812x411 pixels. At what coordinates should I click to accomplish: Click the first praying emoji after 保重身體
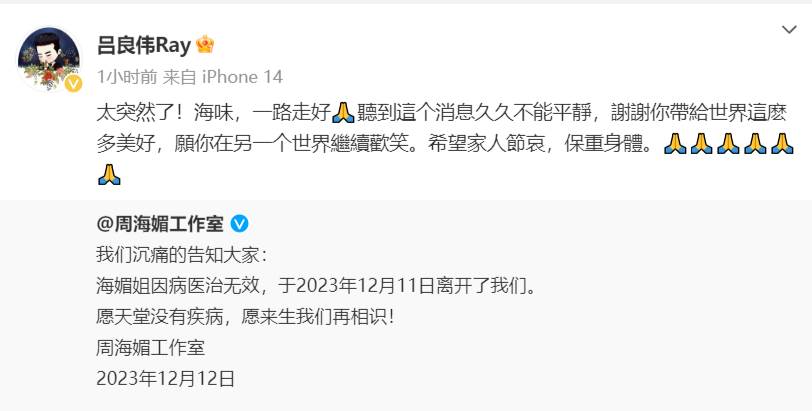(x=675, y=143)
